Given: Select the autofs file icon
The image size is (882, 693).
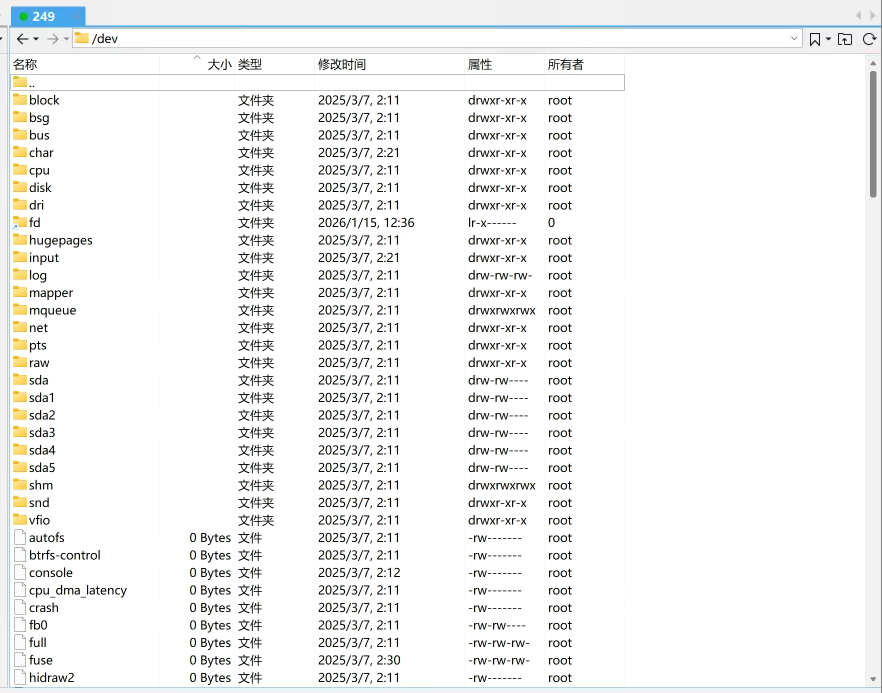Looking at the screenshot, I should (x=20, y=538).
